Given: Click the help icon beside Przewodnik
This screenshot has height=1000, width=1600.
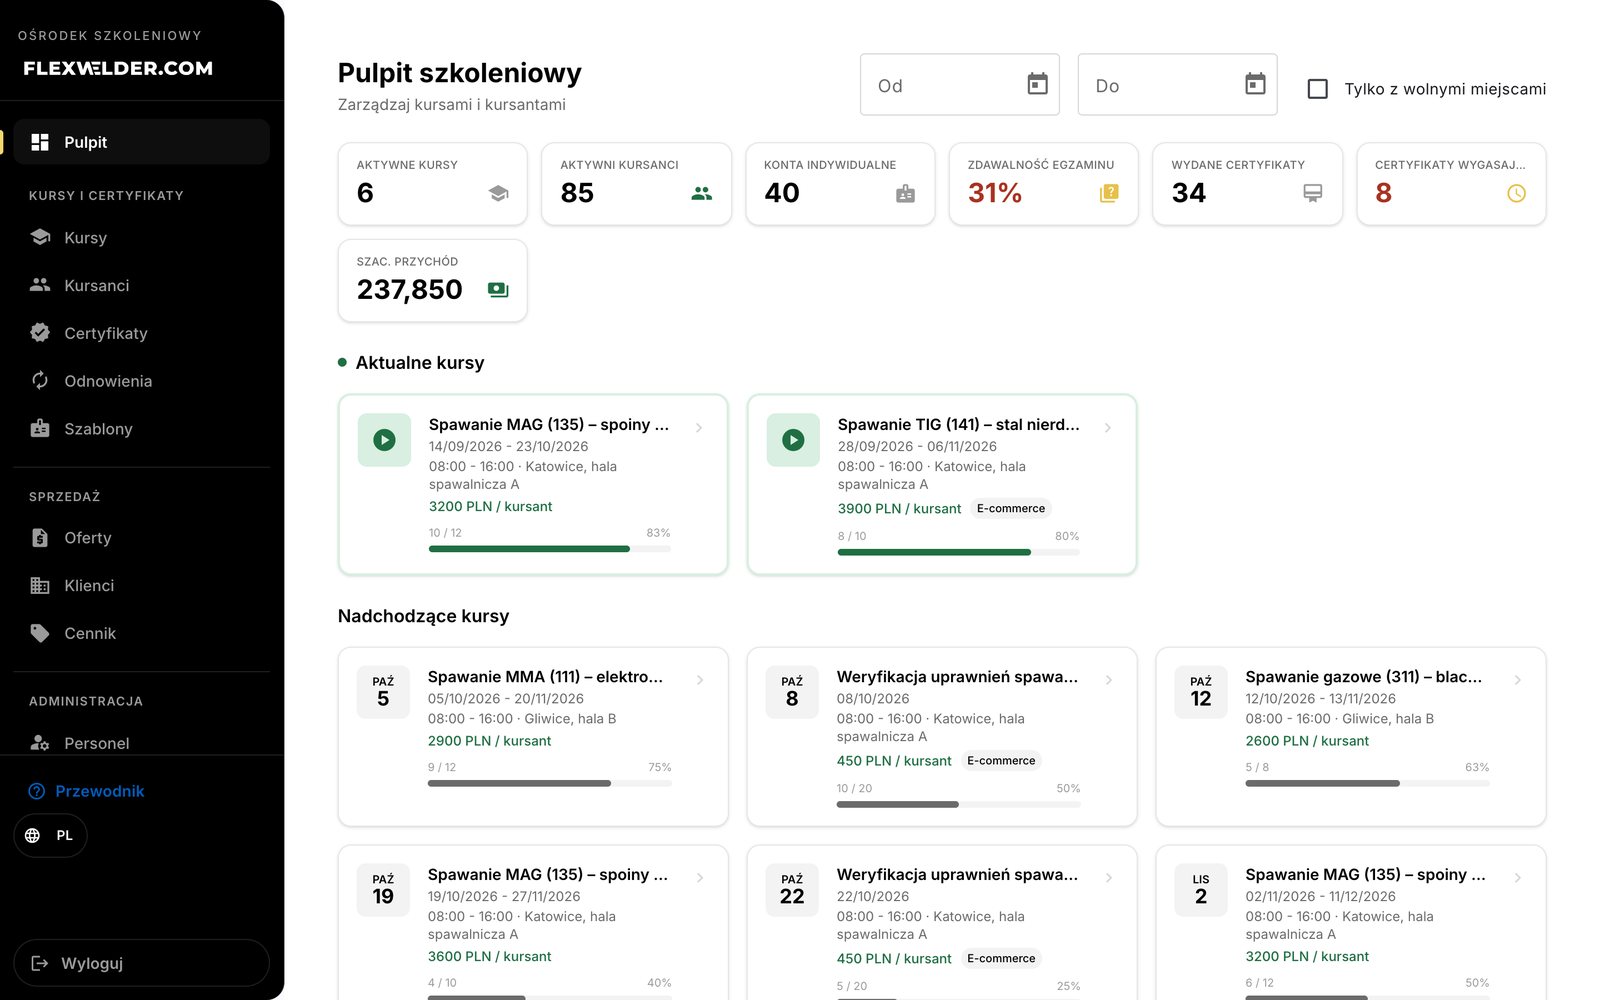Looking at the screenshot, I should coord(37,791).
